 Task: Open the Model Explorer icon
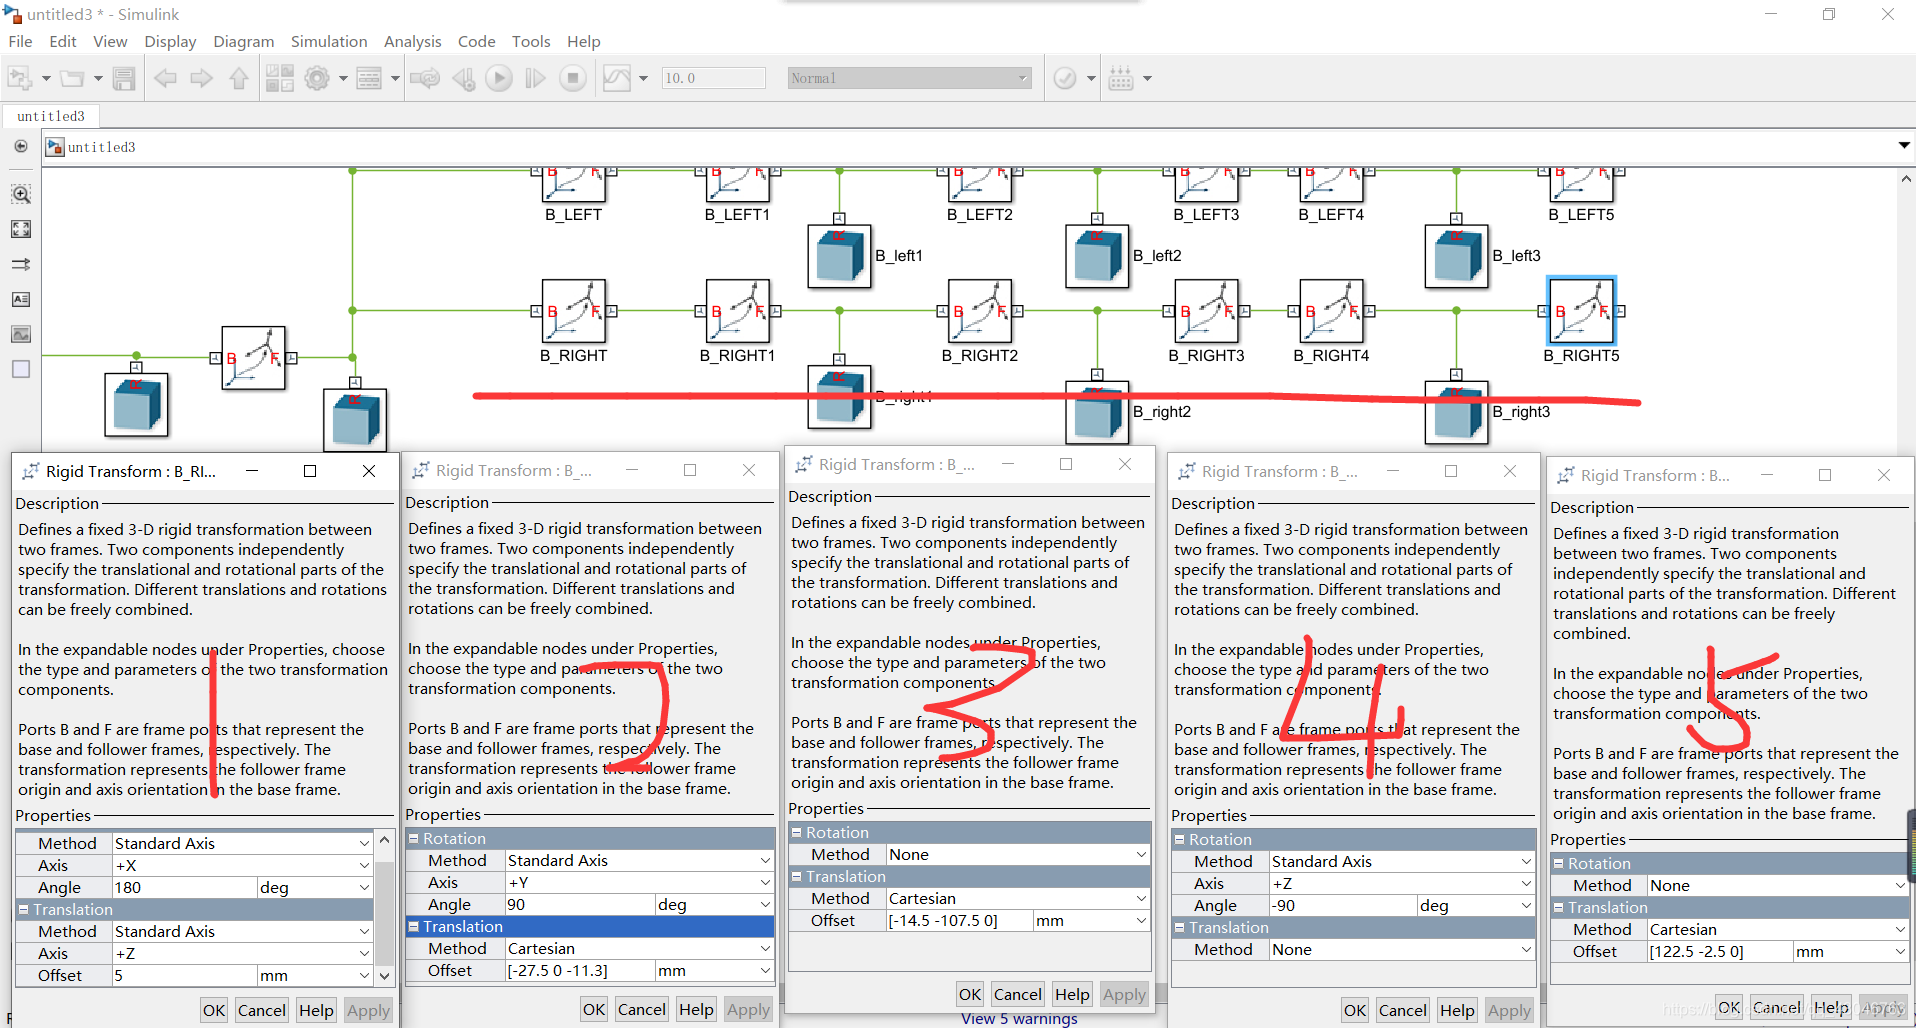coord(369,78)
